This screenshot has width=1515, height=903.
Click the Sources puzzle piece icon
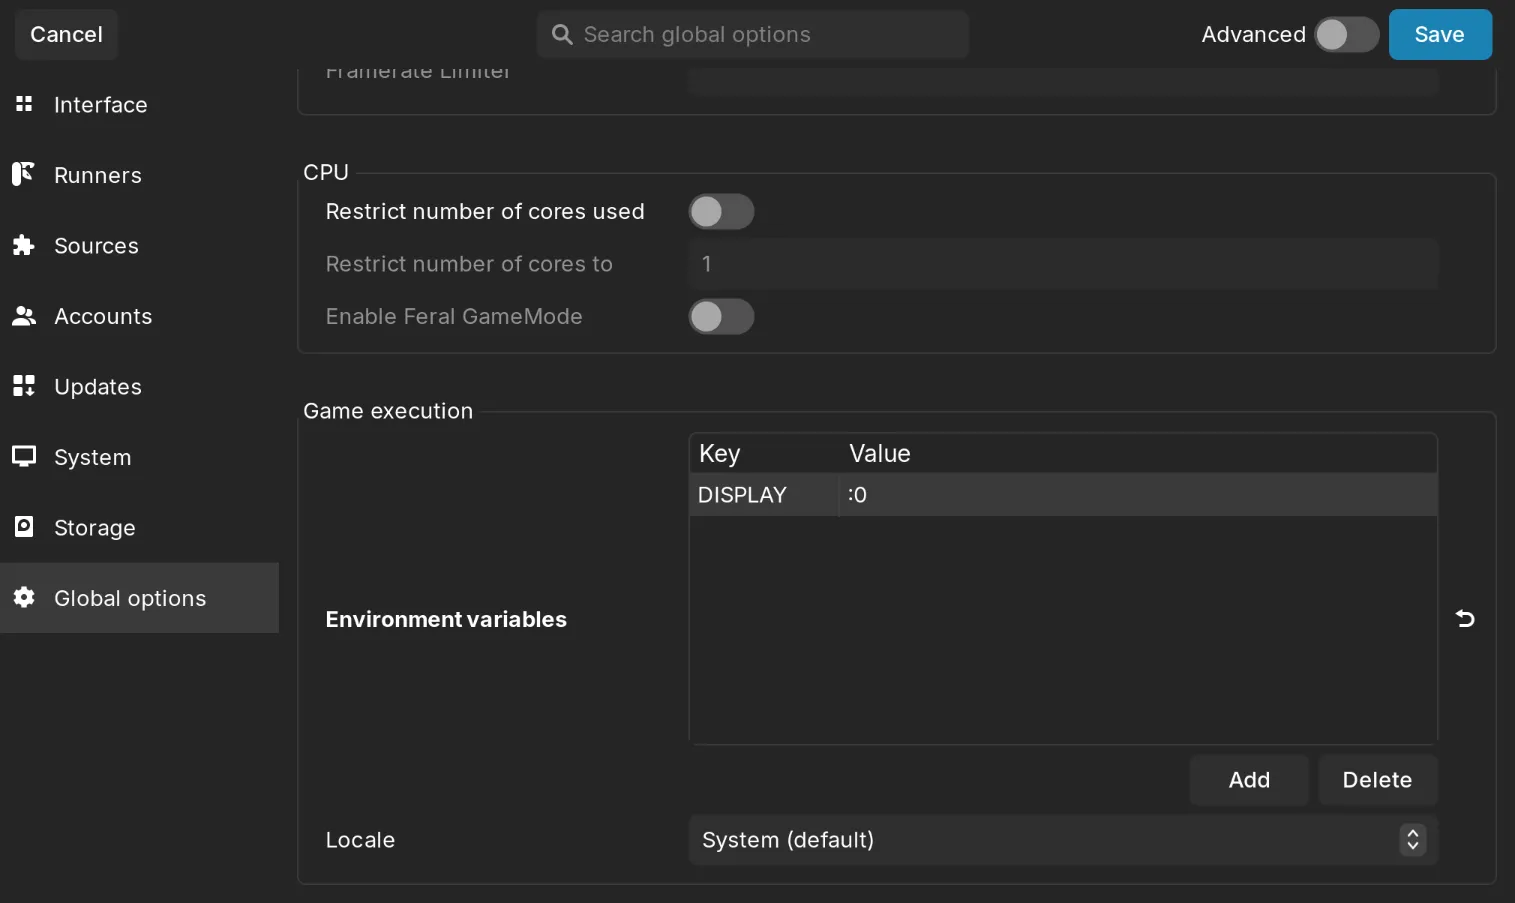click(x=24, y=245)
